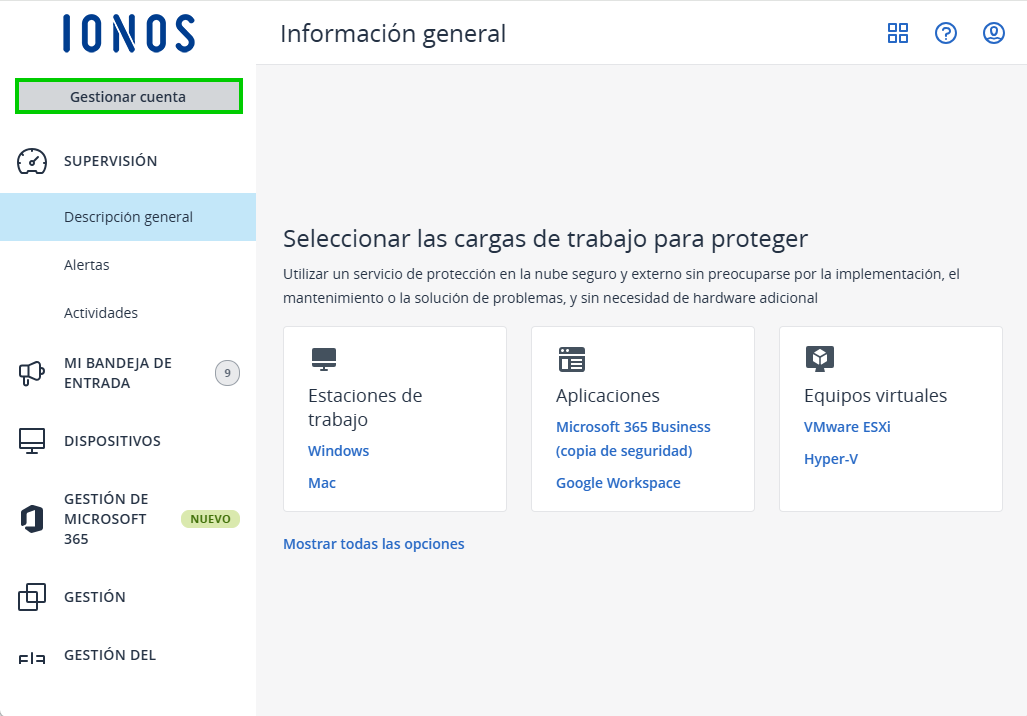Open the Actividades menu item
Viewport: 1027px width, 716px height.
tap(100, 312)
